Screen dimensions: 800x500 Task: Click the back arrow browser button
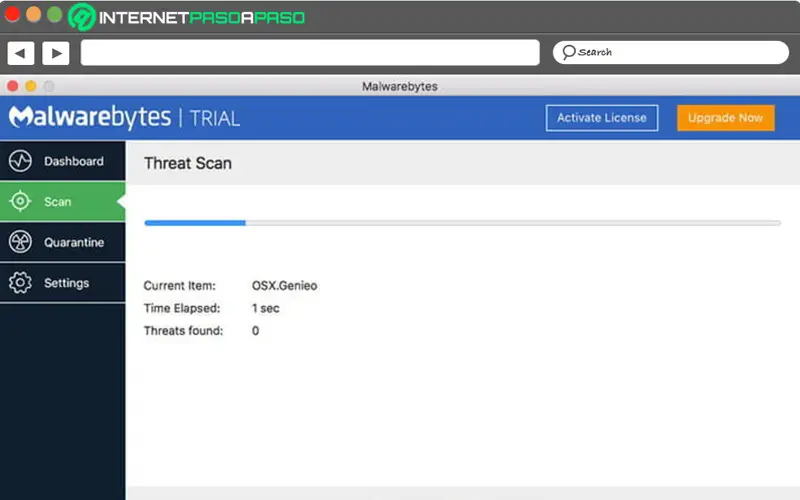tap(21, 53)
